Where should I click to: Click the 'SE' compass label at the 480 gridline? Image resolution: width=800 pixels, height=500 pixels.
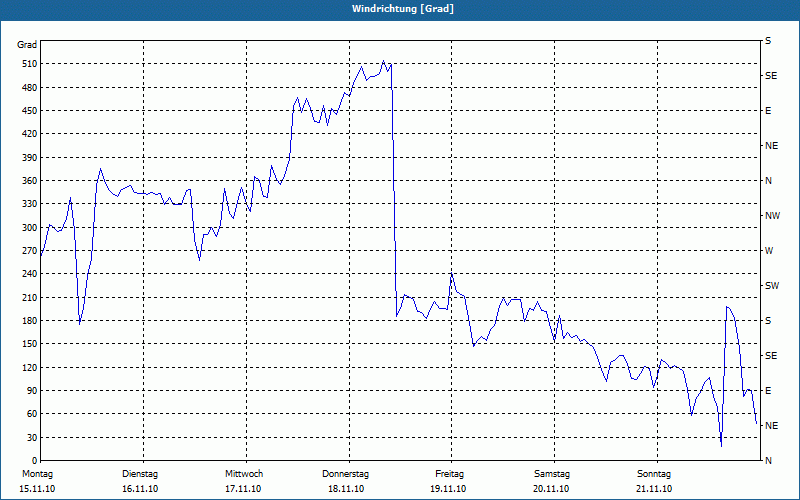(771, 76)
